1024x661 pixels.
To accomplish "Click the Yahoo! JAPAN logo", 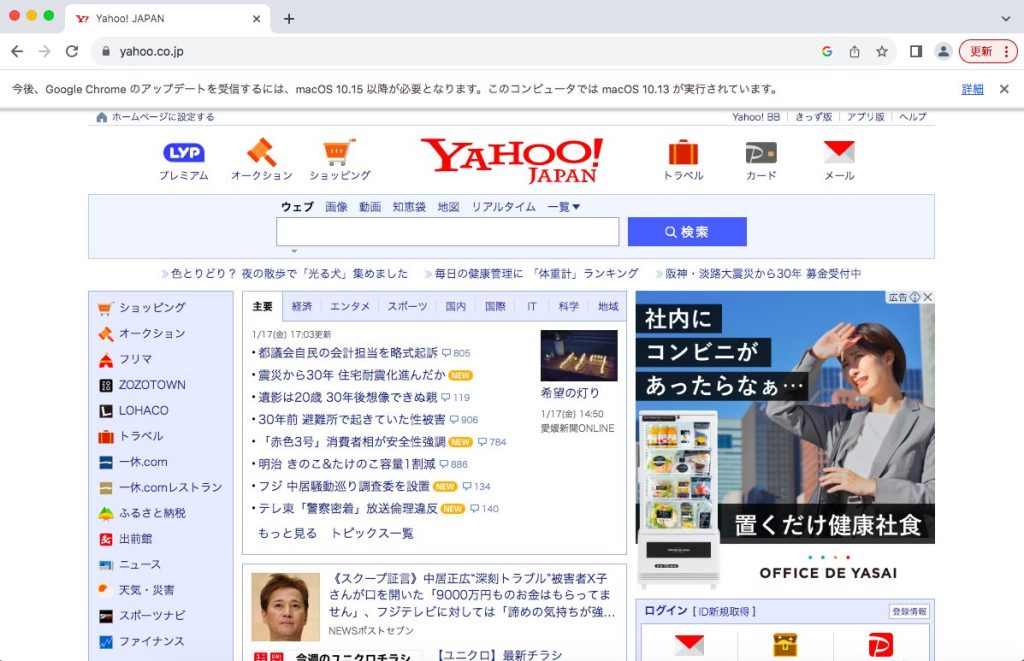I will [513, 161].
